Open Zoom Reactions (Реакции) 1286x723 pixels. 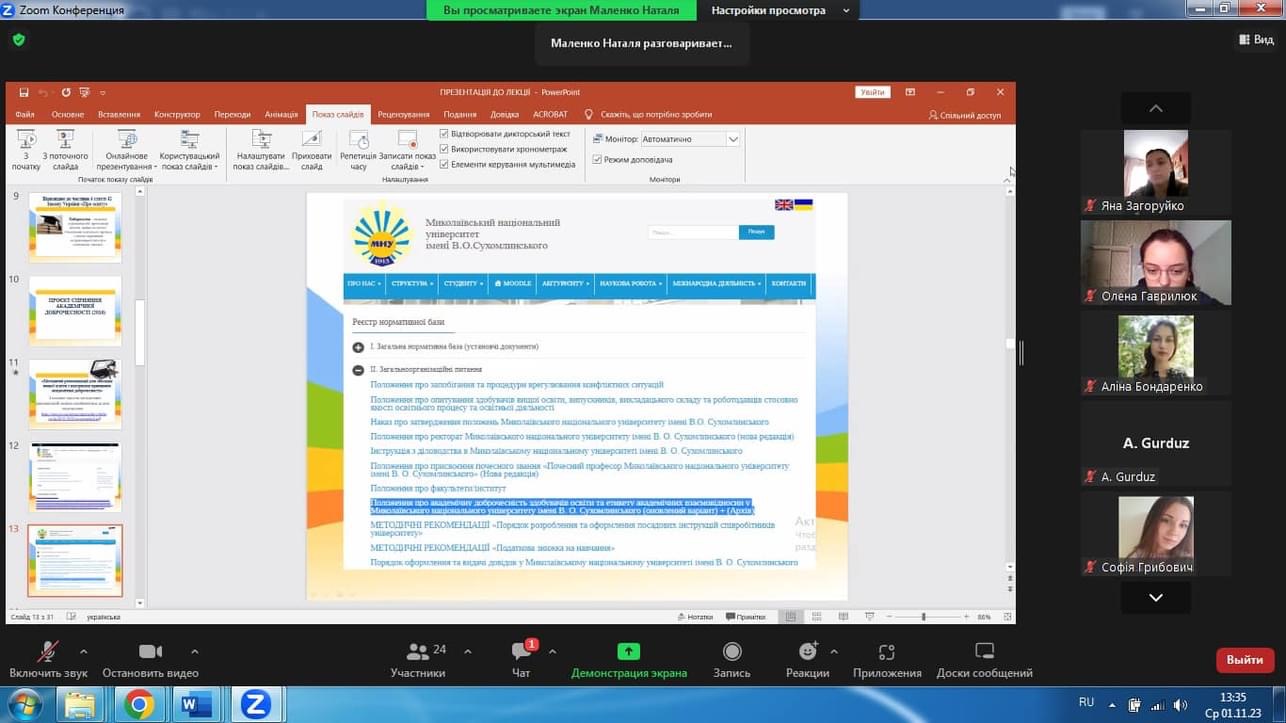tap(807, 660)
